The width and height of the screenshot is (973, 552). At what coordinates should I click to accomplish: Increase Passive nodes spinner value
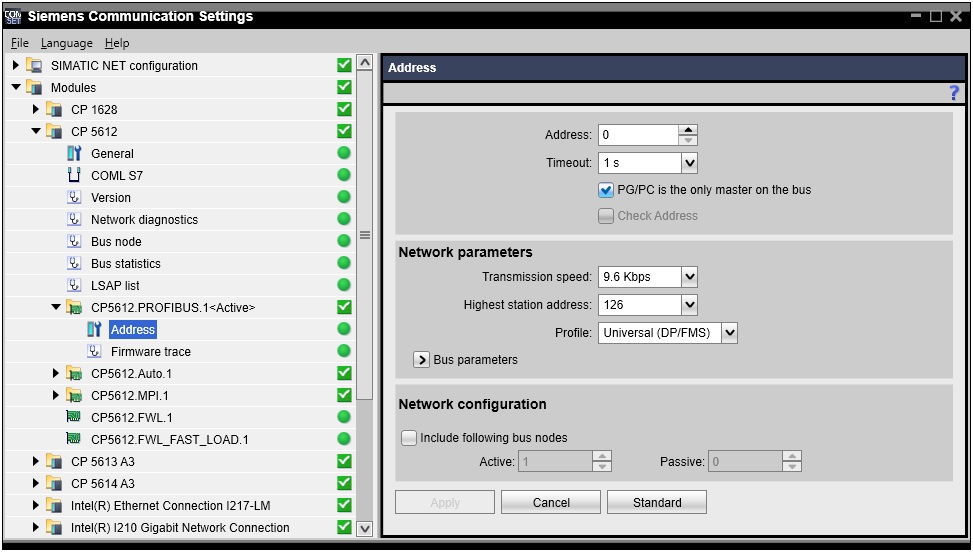(792, 456)
